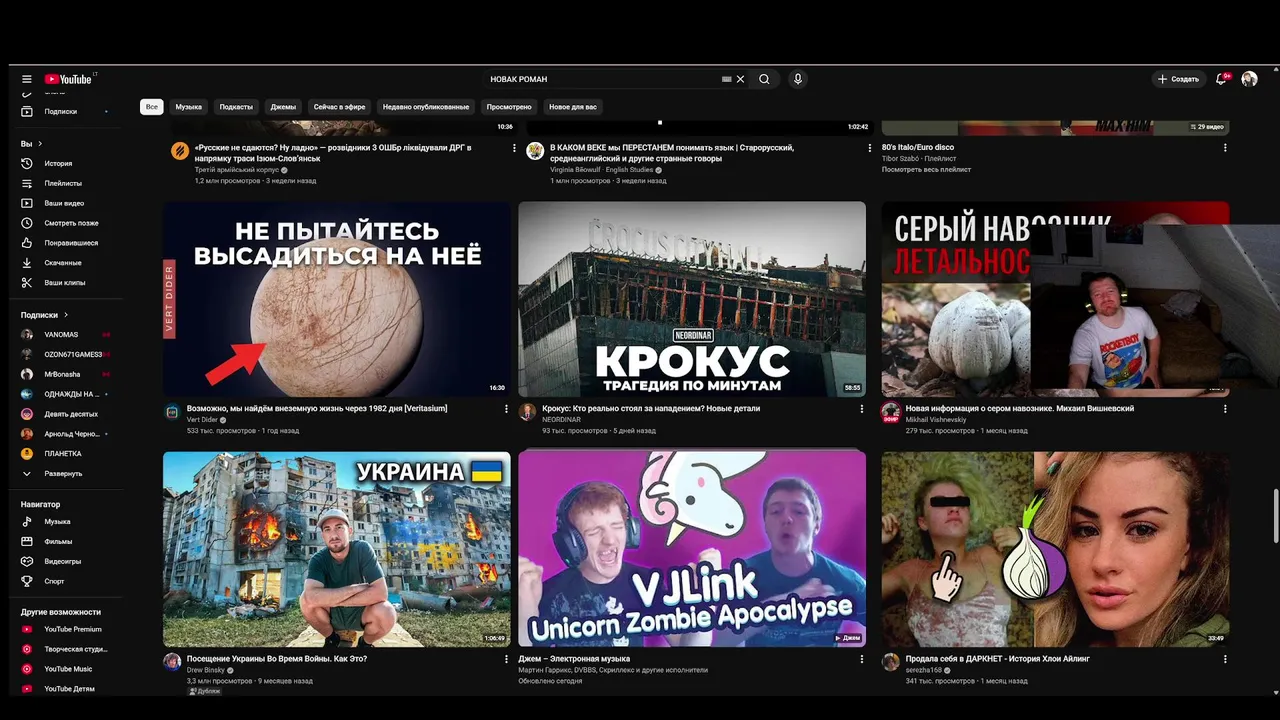1280x720 pixels.
Task: Select the Просмотрено filter chip
Action: pyautogui.click(x=509, y=107)
